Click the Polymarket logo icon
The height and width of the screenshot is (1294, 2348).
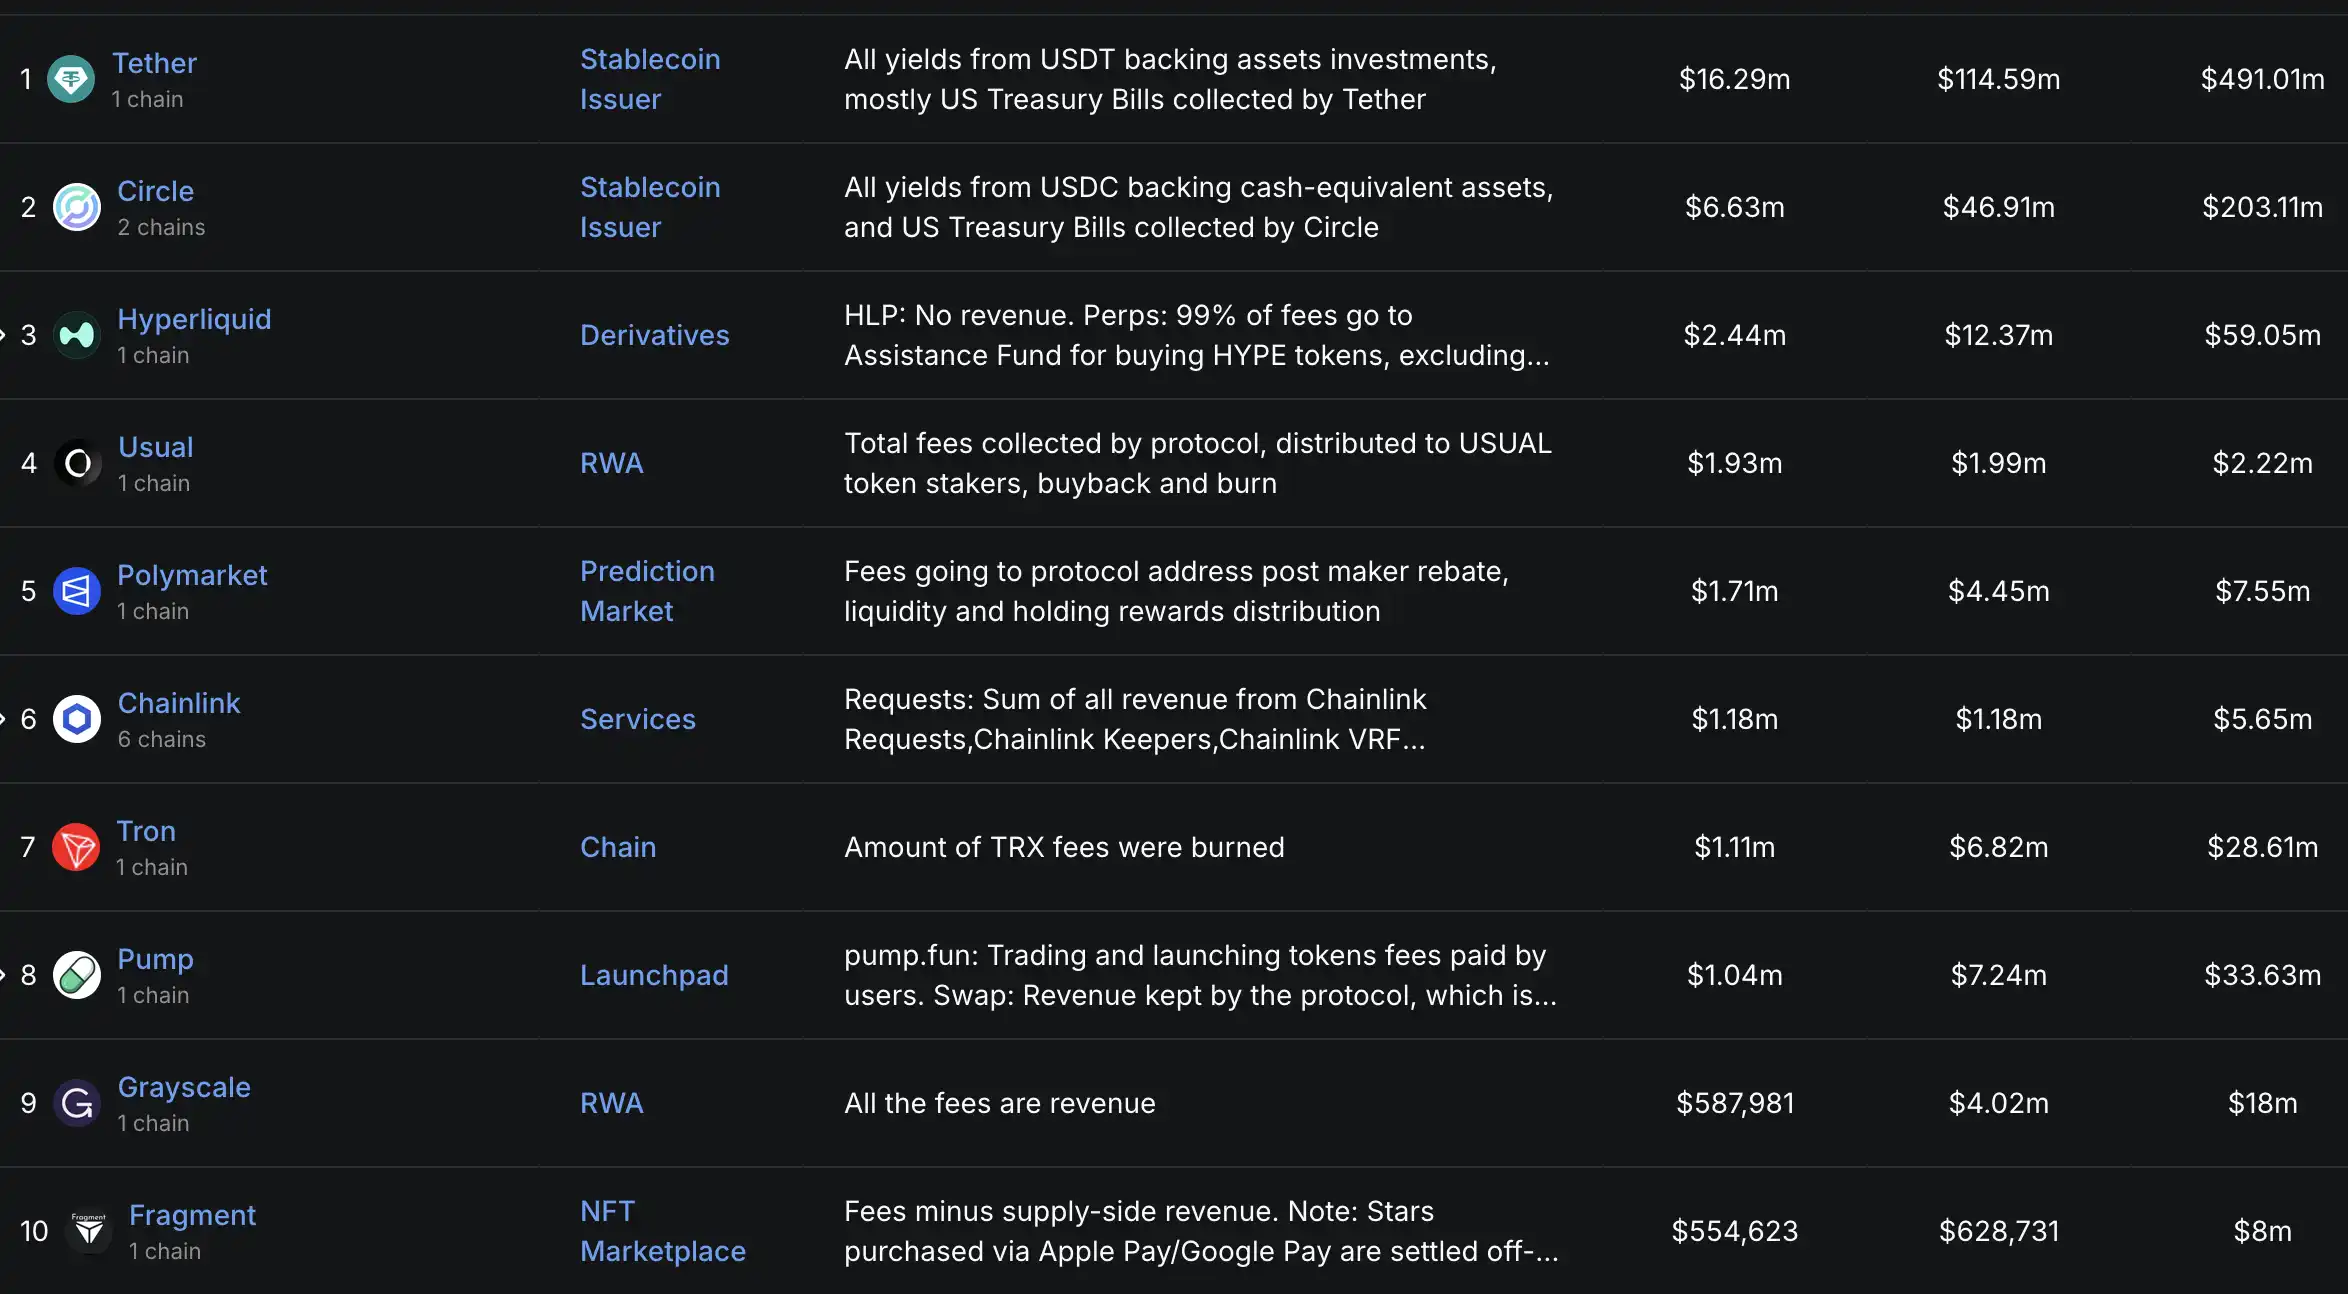point(76,590)
